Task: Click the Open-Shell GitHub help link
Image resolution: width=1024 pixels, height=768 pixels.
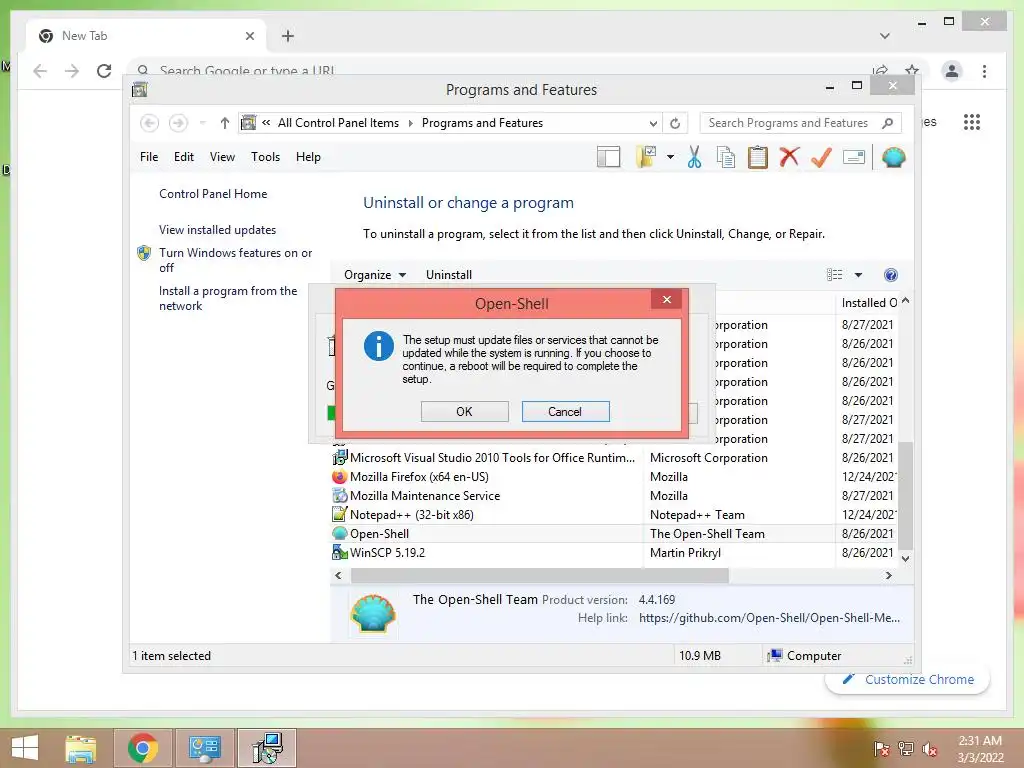Action: 769,618
